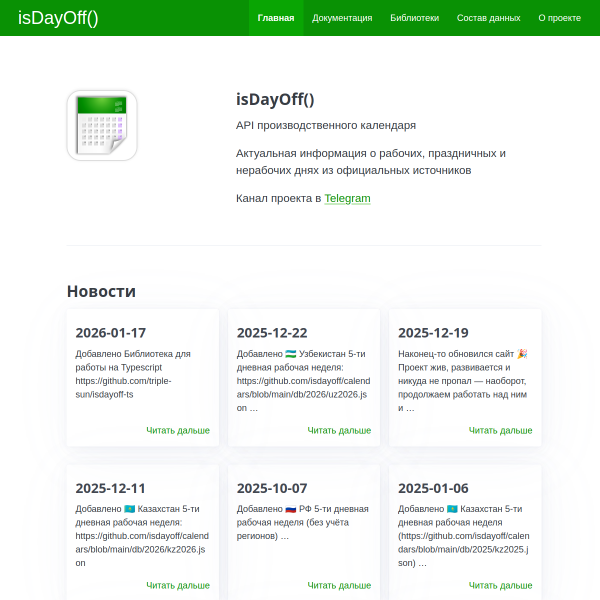The width and height of the screenshot is (600, 600).
Task: Click the Новости section heading
Action: point(101,291)
